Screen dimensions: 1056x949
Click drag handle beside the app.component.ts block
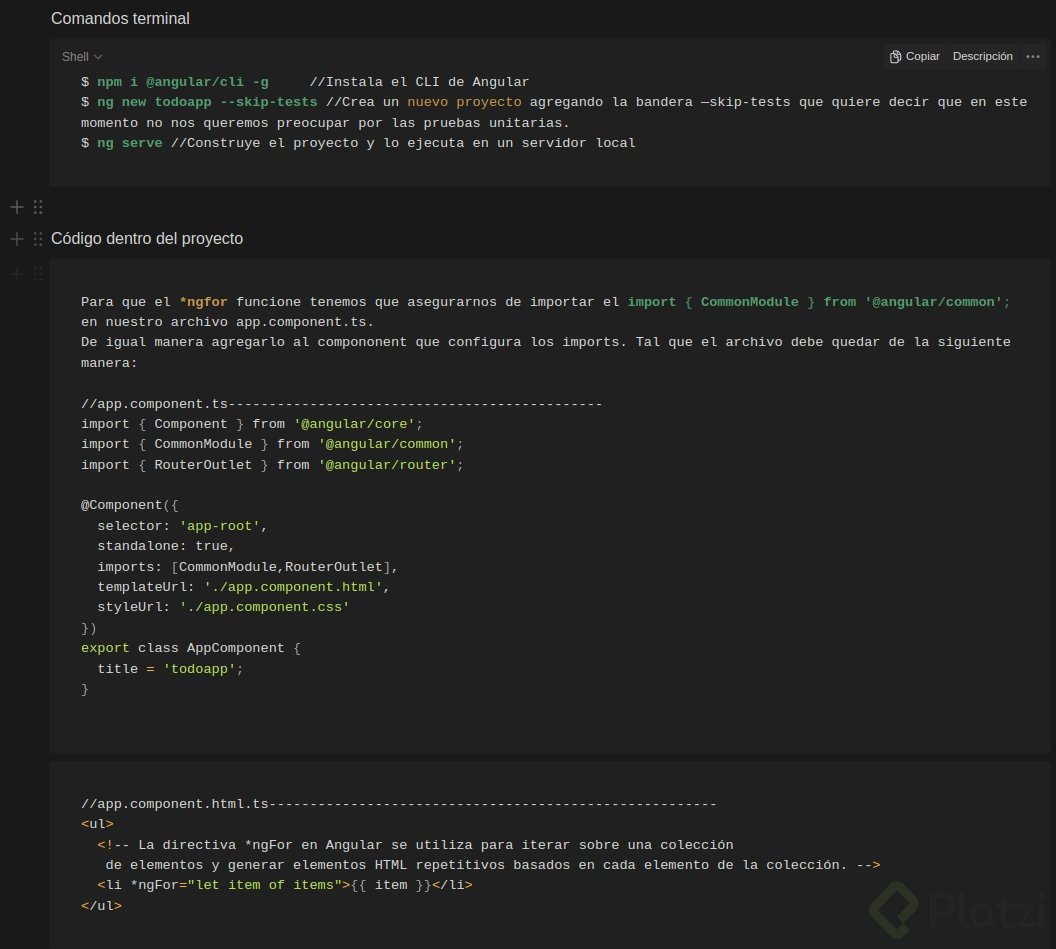coord(38,274)
